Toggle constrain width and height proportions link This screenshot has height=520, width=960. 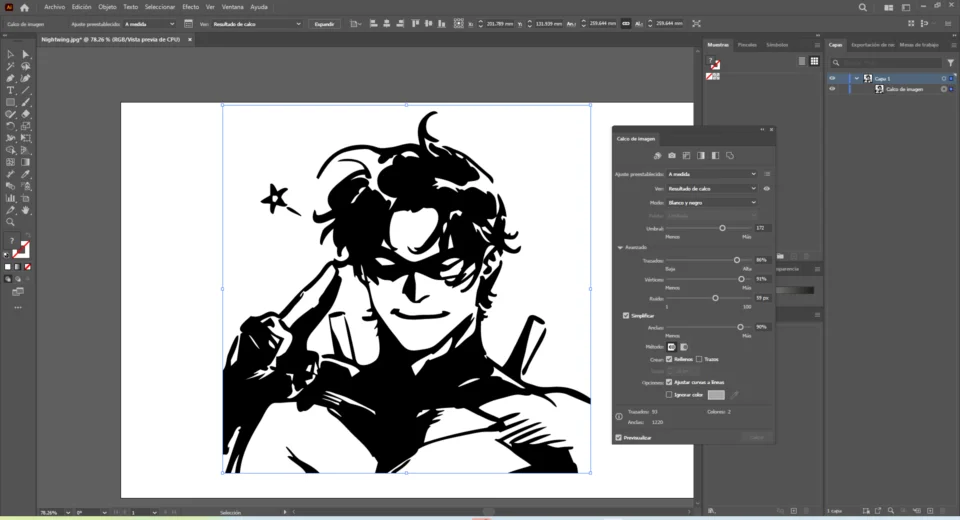pyautogui.click(x=626, y=24)
